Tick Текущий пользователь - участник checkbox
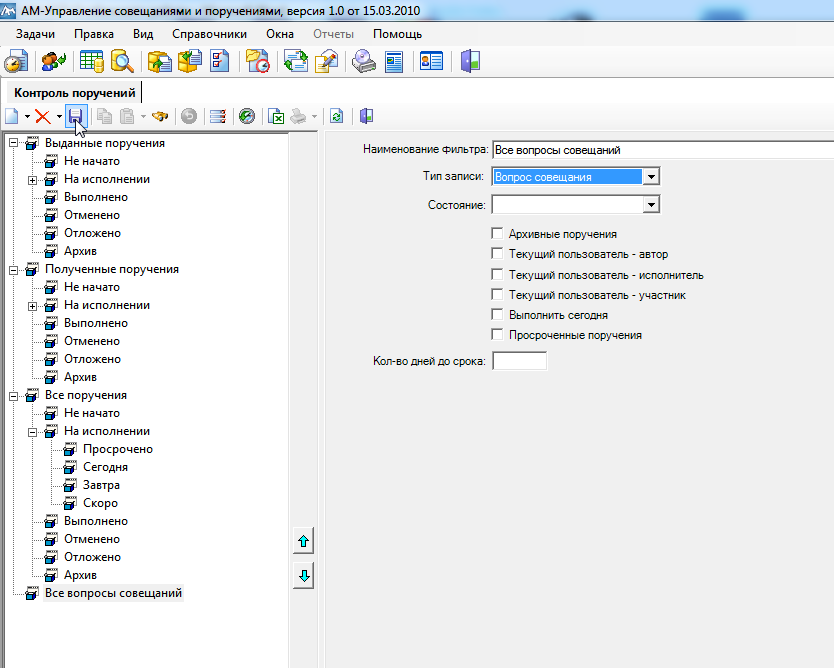 pos(497,294)
